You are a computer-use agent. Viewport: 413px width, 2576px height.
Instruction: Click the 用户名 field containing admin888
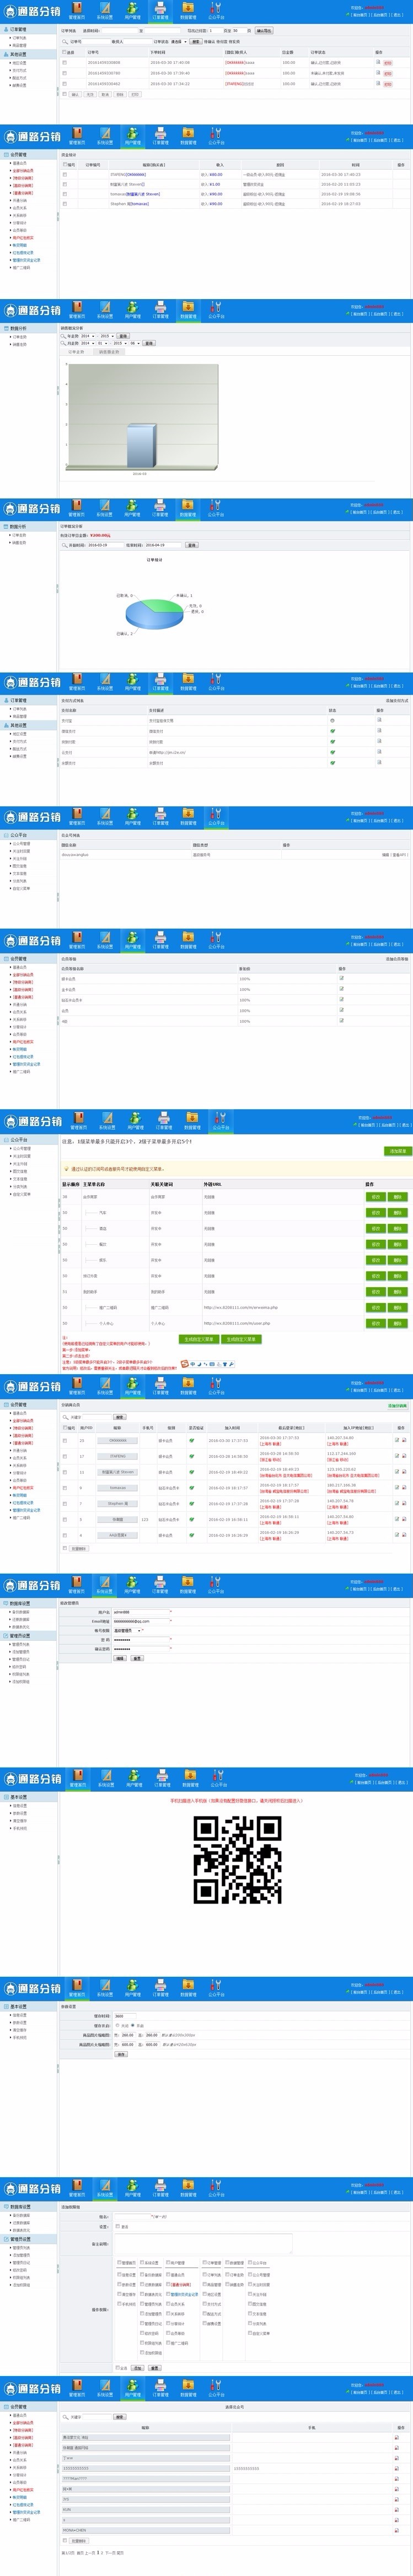pos(141,1612)
